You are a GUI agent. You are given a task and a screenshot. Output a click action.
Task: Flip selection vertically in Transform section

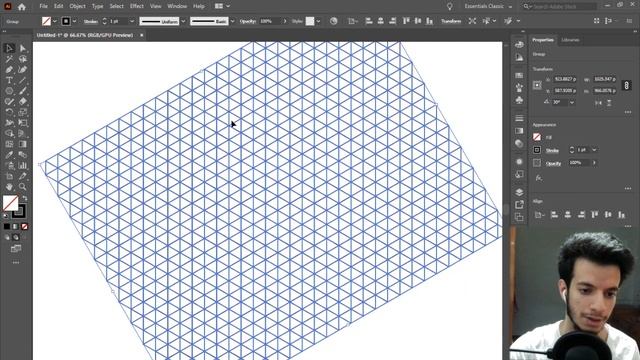[609, 103]
